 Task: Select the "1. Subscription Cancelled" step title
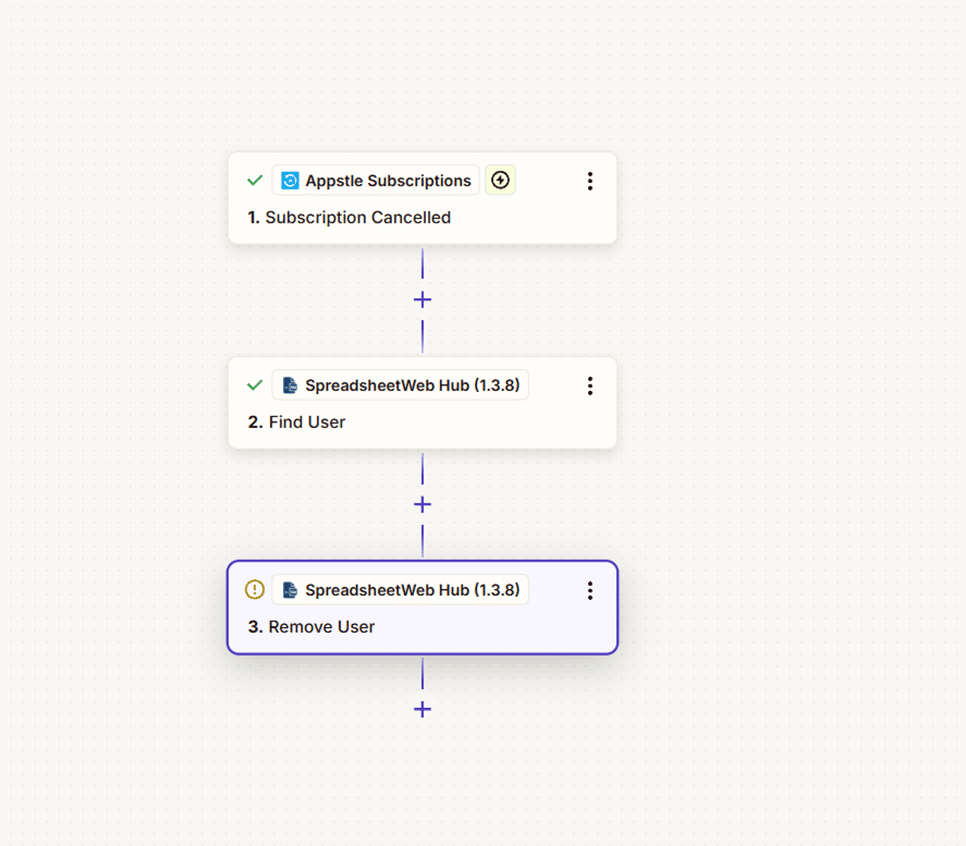pyautogui.click(x=349, y=218)
